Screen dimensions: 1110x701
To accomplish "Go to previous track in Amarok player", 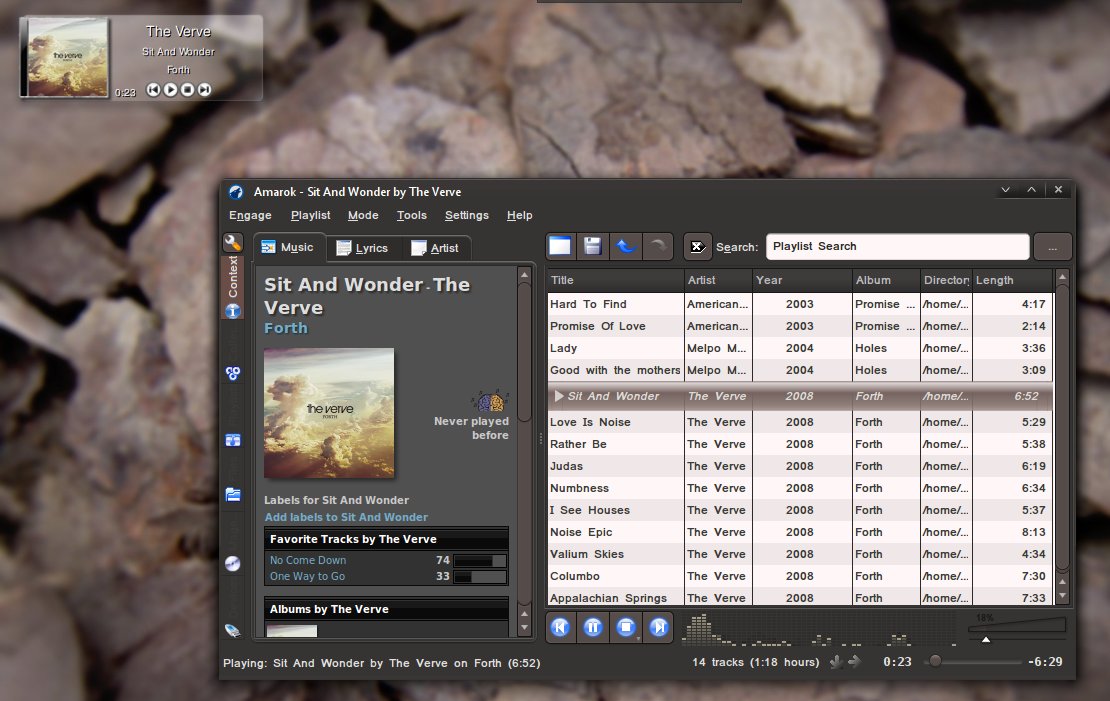I will click(x=560, y=627).
